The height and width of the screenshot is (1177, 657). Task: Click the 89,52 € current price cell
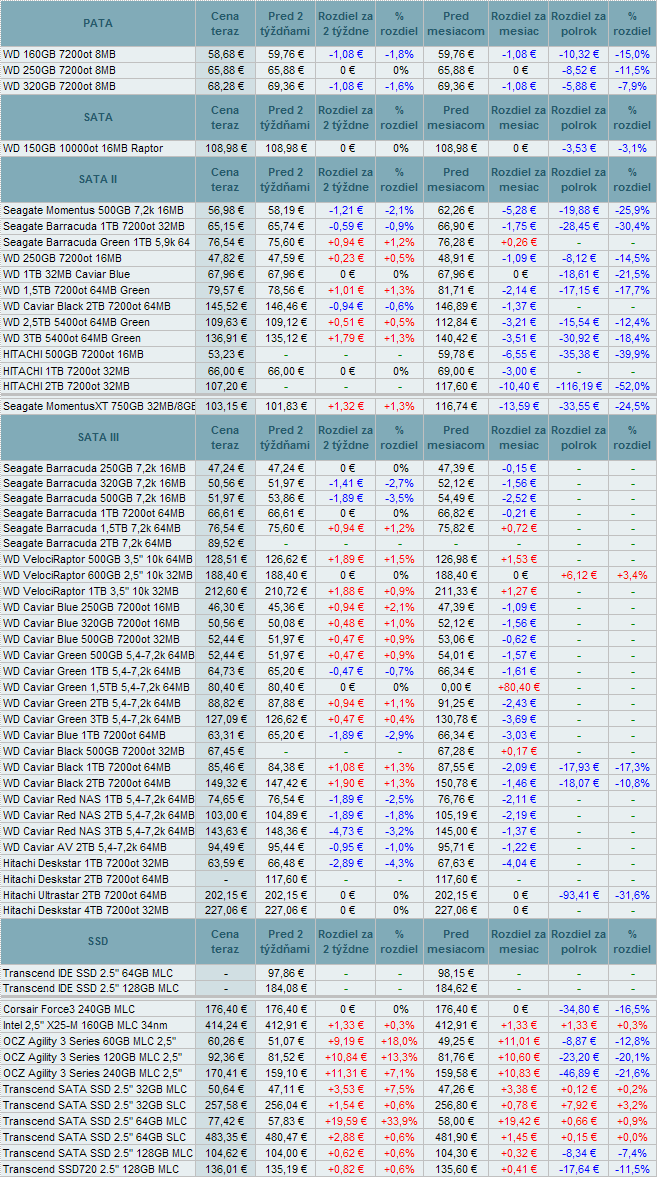point(225,543)
